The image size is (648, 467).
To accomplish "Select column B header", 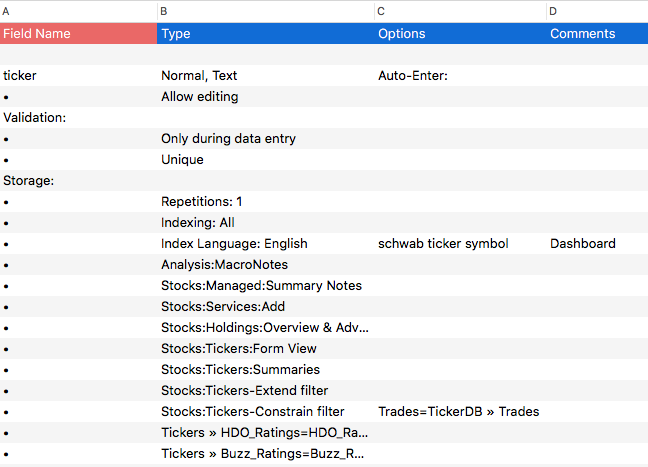I will 266,12.
